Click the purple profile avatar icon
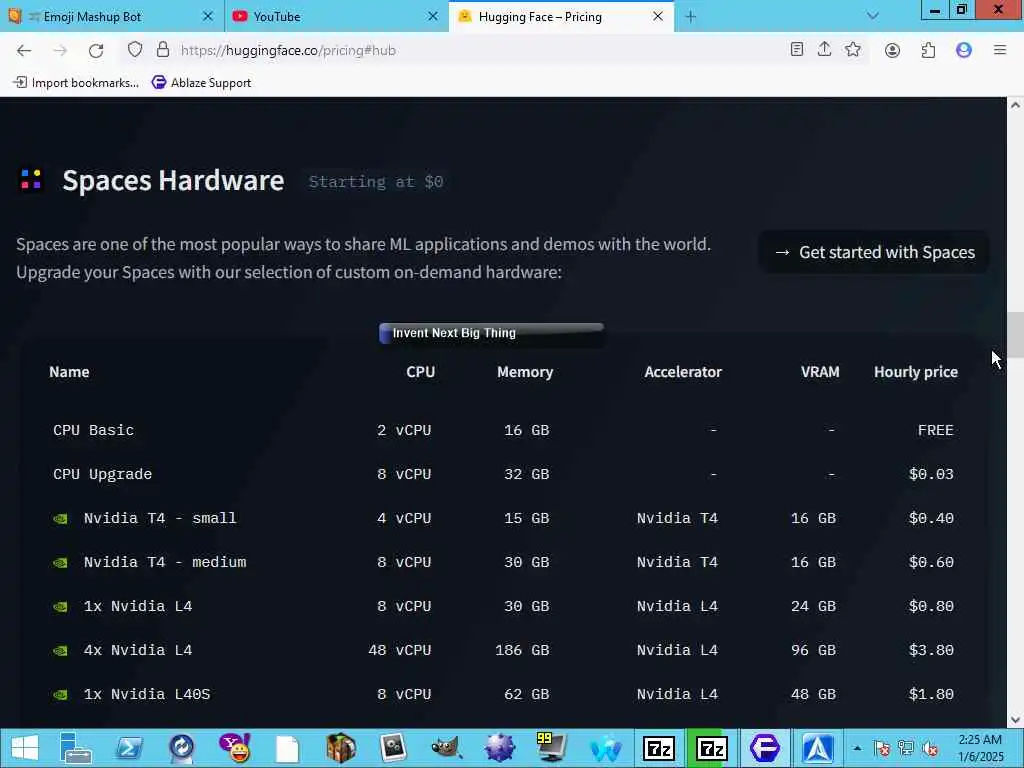 964,50
